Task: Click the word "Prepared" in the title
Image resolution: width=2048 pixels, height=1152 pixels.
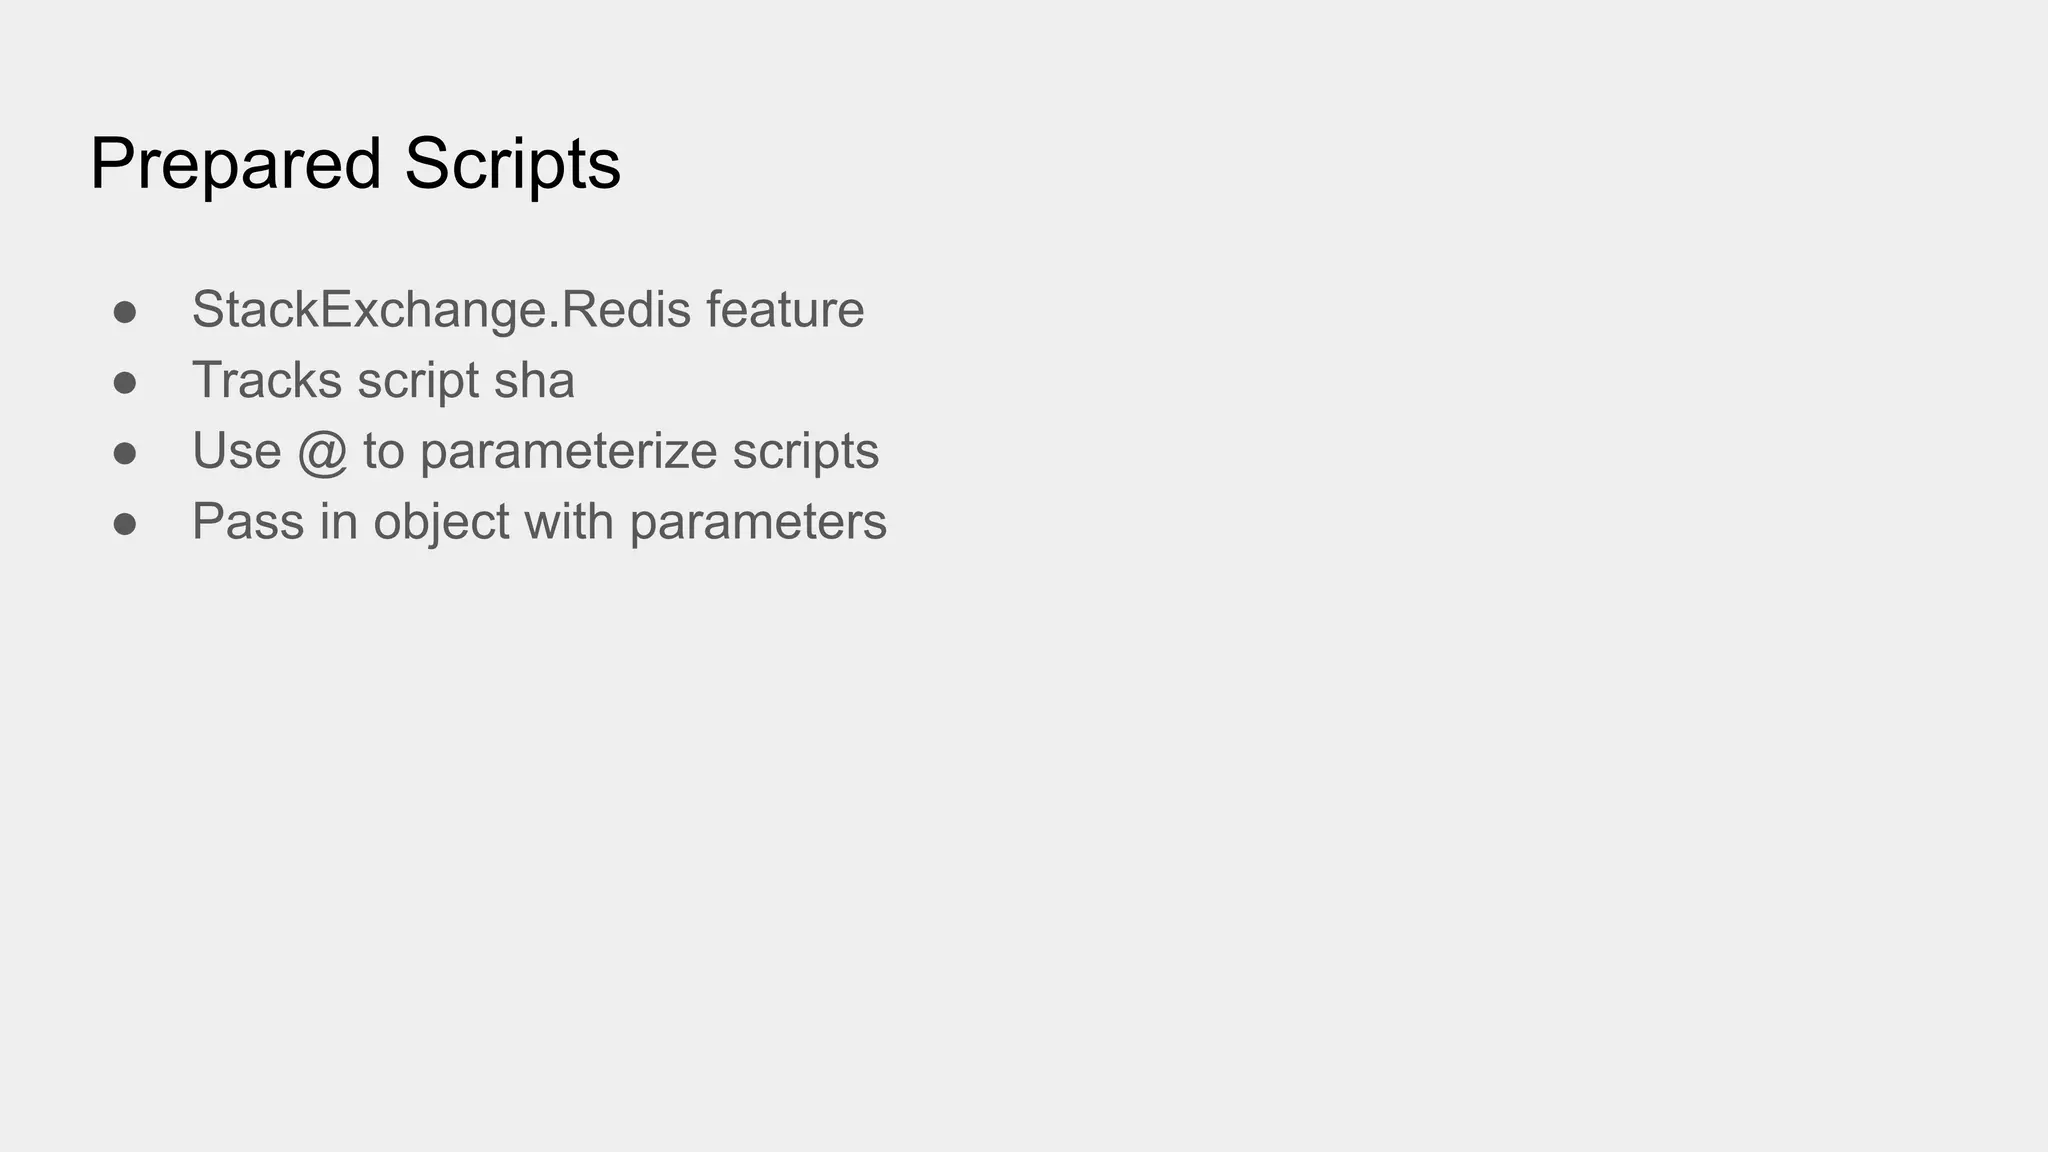Action: 236,164
